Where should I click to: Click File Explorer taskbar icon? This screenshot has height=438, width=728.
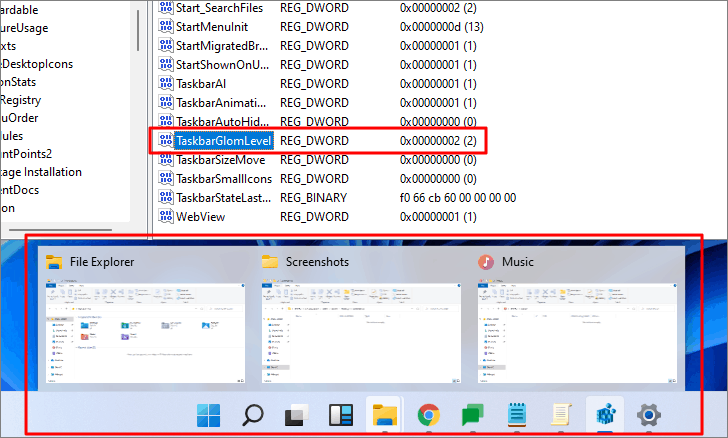pos(384,415)
